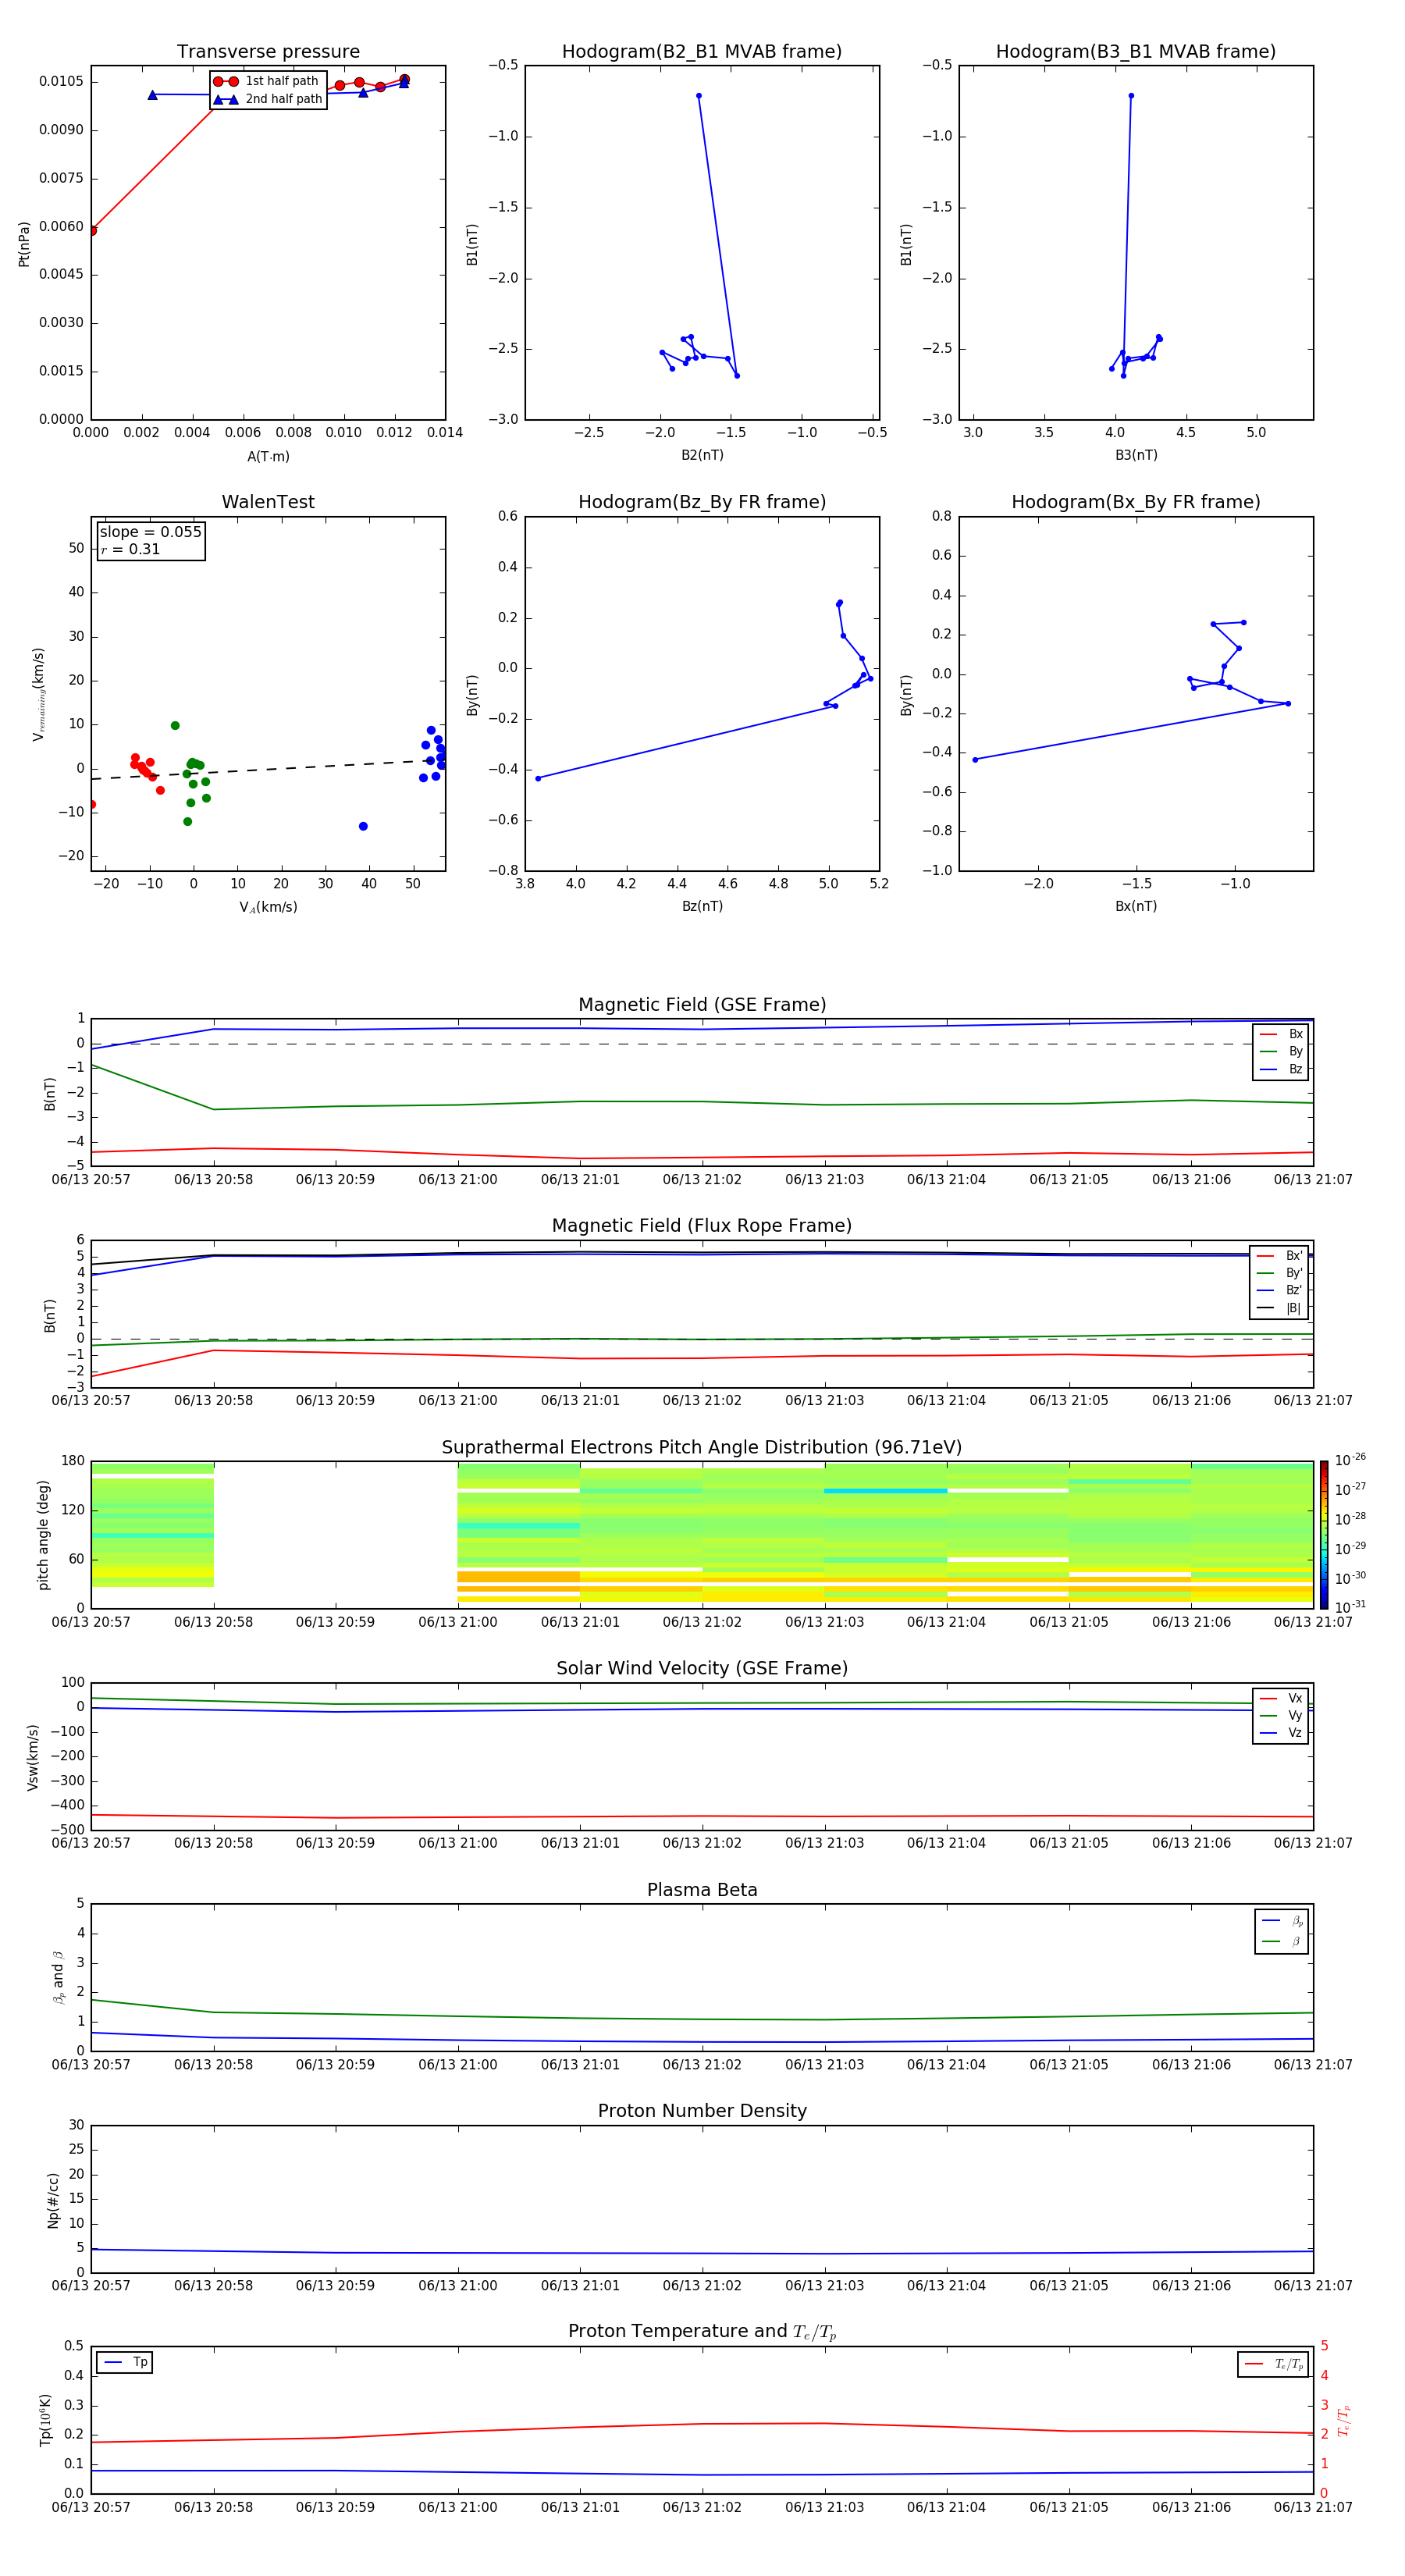Click the 'Vsw(km/s)' y-axis label
The width and height of the screenshot is (1405, 2576).
pos(33,1757)
